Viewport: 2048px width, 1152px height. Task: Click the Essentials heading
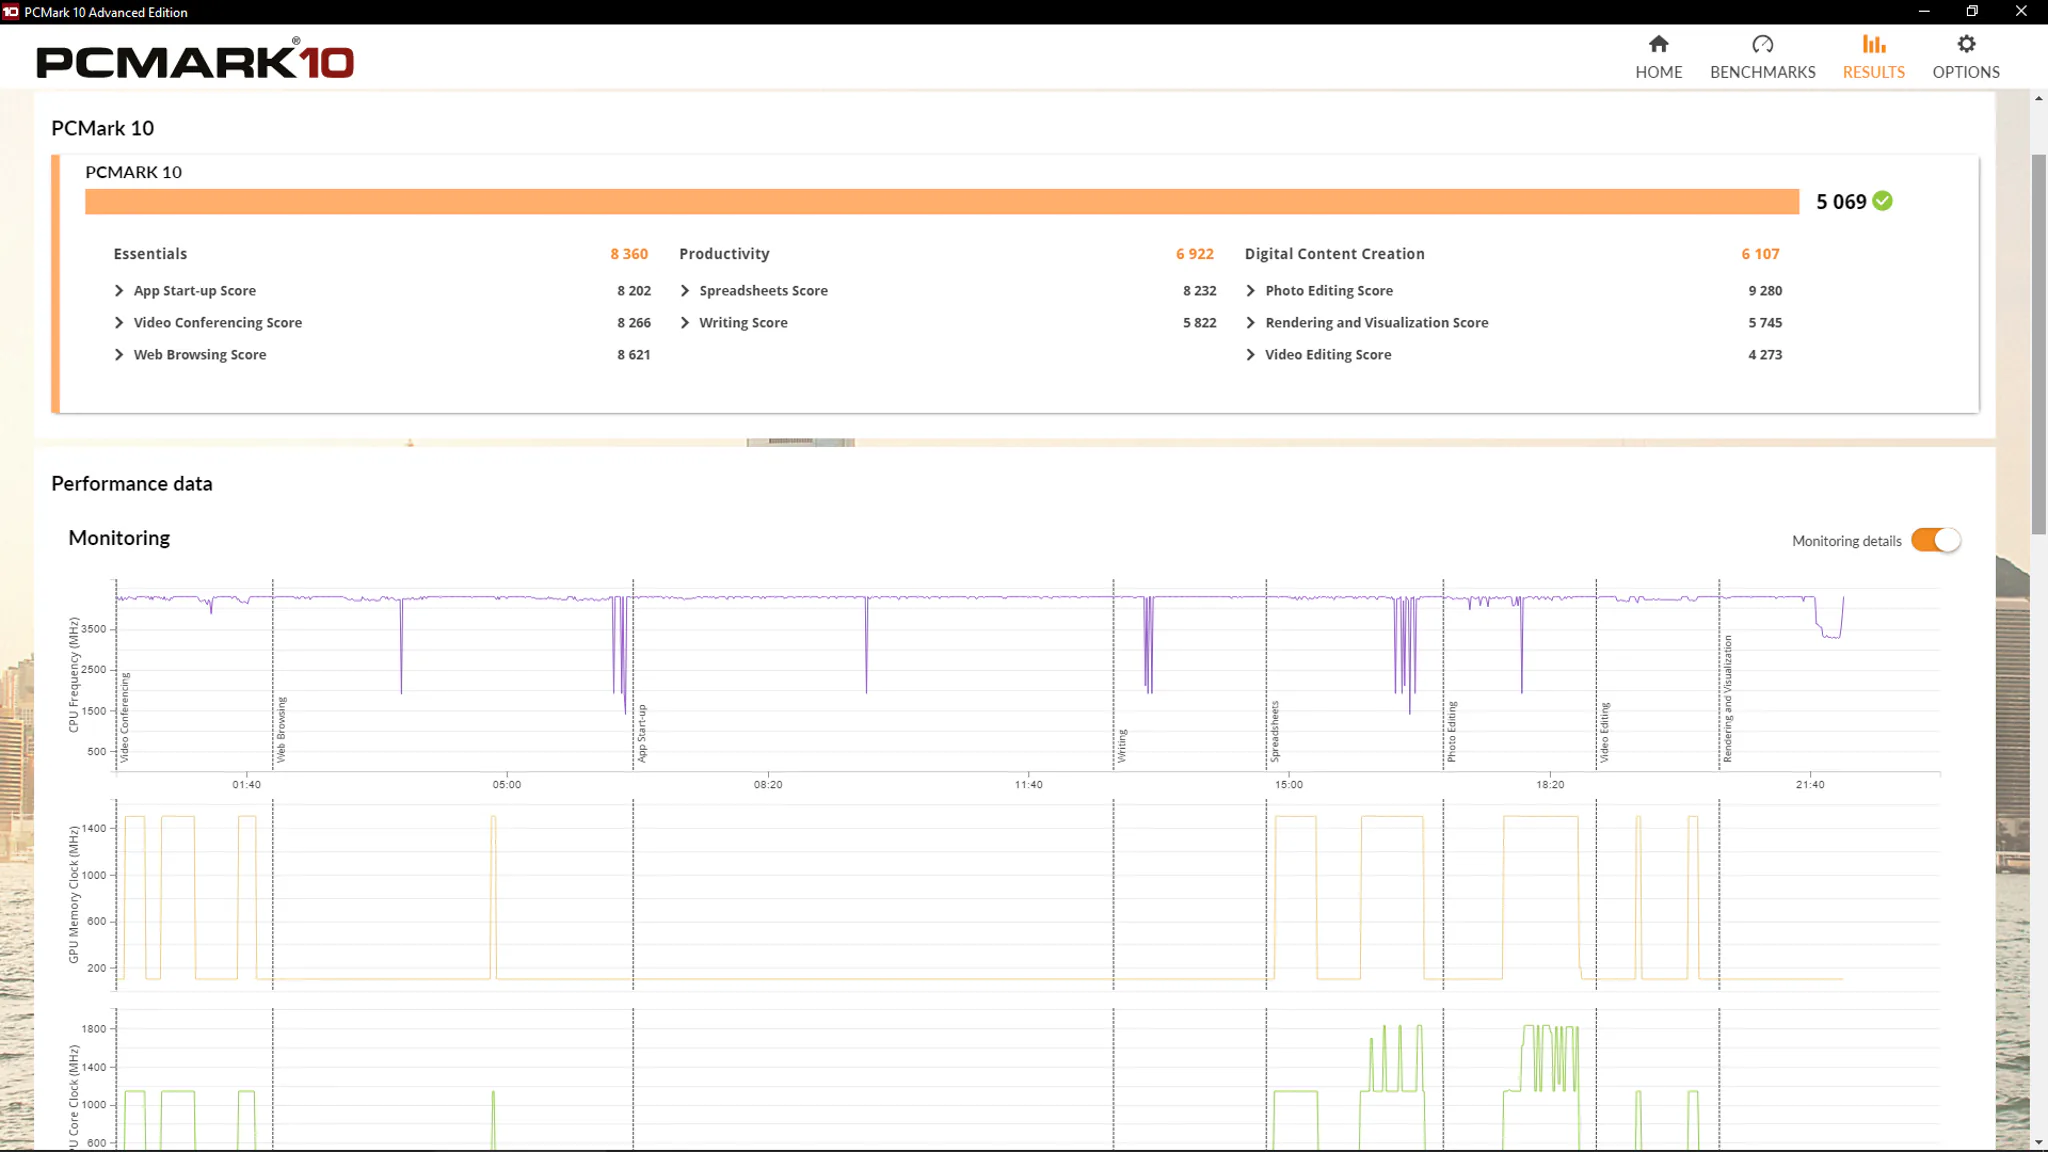point(150,254)
